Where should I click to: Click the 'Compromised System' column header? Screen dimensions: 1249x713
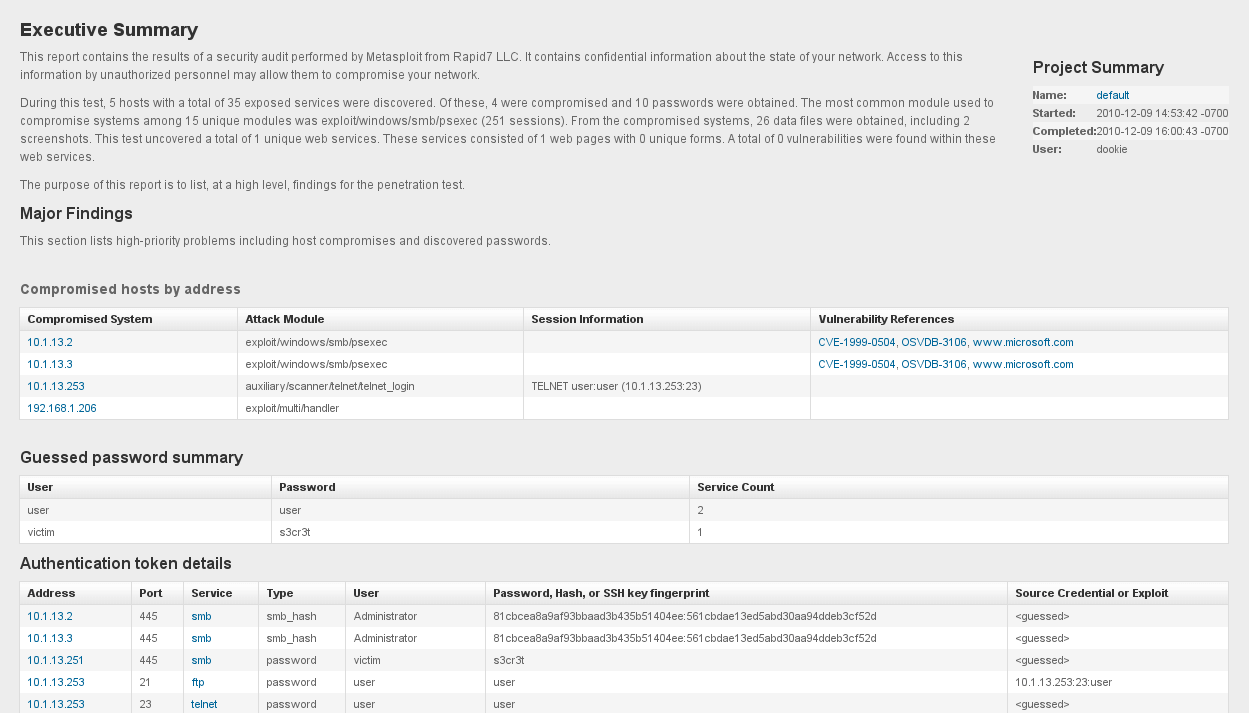tap(90, 319)
